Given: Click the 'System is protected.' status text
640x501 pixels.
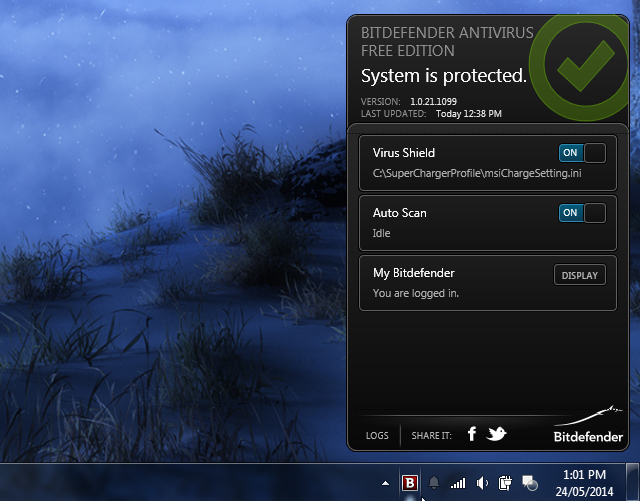Looking at the screenshot, I should point(444,76).
